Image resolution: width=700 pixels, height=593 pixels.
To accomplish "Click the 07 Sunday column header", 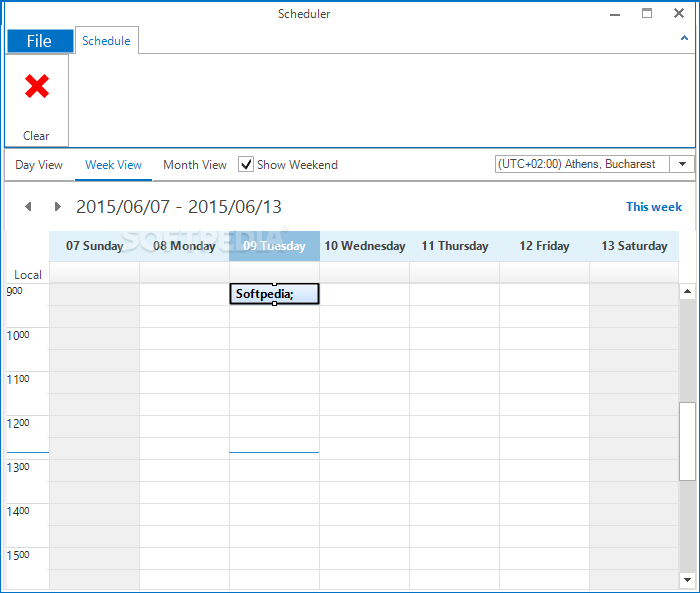I will 94,246.
